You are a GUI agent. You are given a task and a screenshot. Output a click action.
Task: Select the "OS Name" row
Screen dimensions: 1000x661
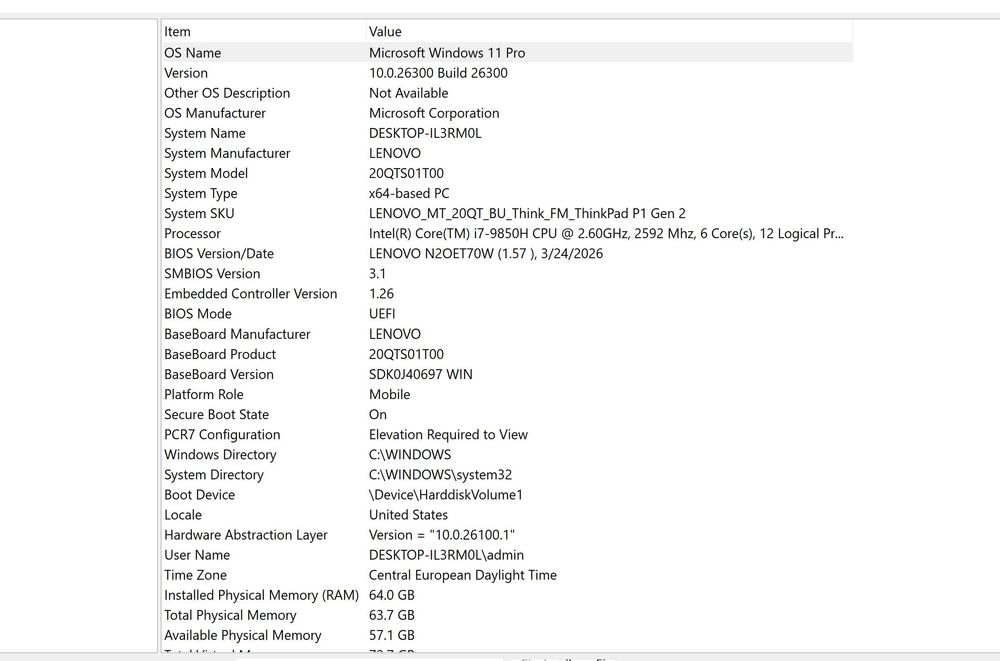tap(507, 52)
